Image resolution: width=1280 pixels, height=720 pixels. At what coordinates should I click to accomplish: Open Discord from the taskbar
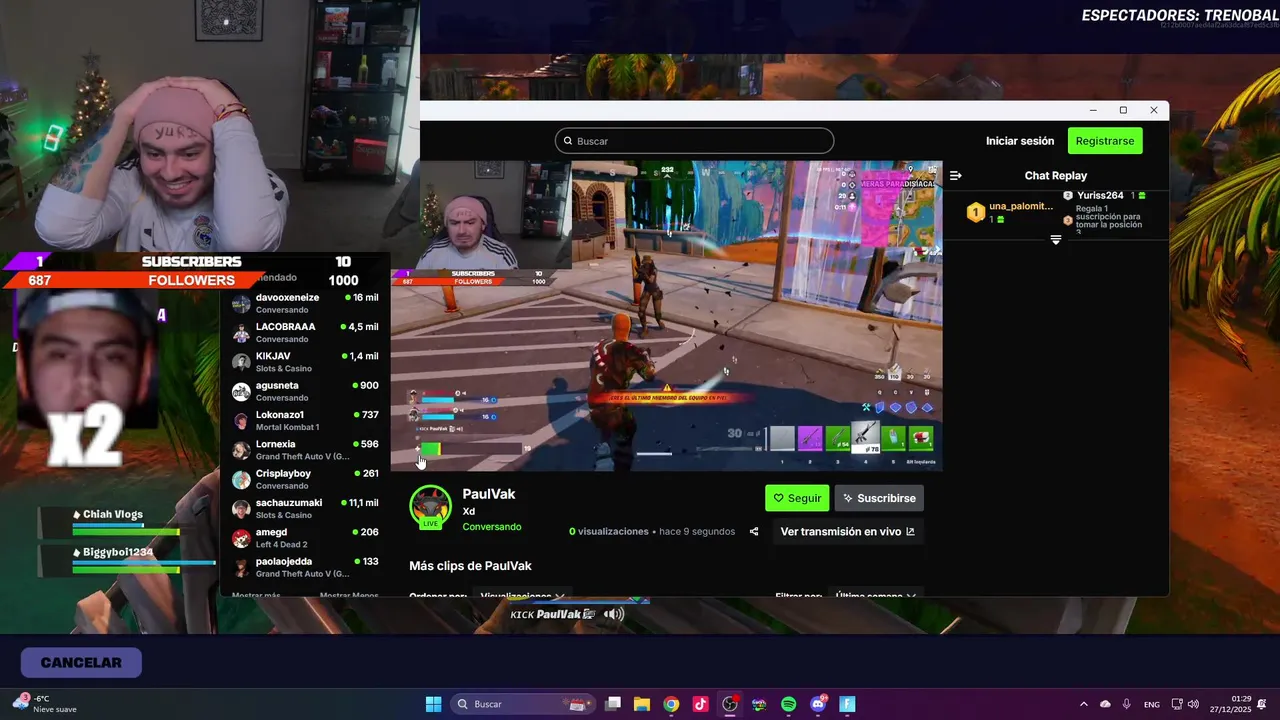click(x=818, y=704)
